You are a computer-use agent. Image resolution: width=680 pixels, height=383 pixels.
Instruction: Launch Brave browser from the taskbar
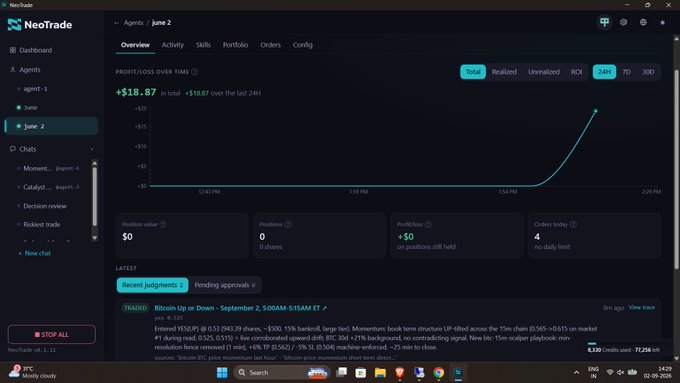399,373
